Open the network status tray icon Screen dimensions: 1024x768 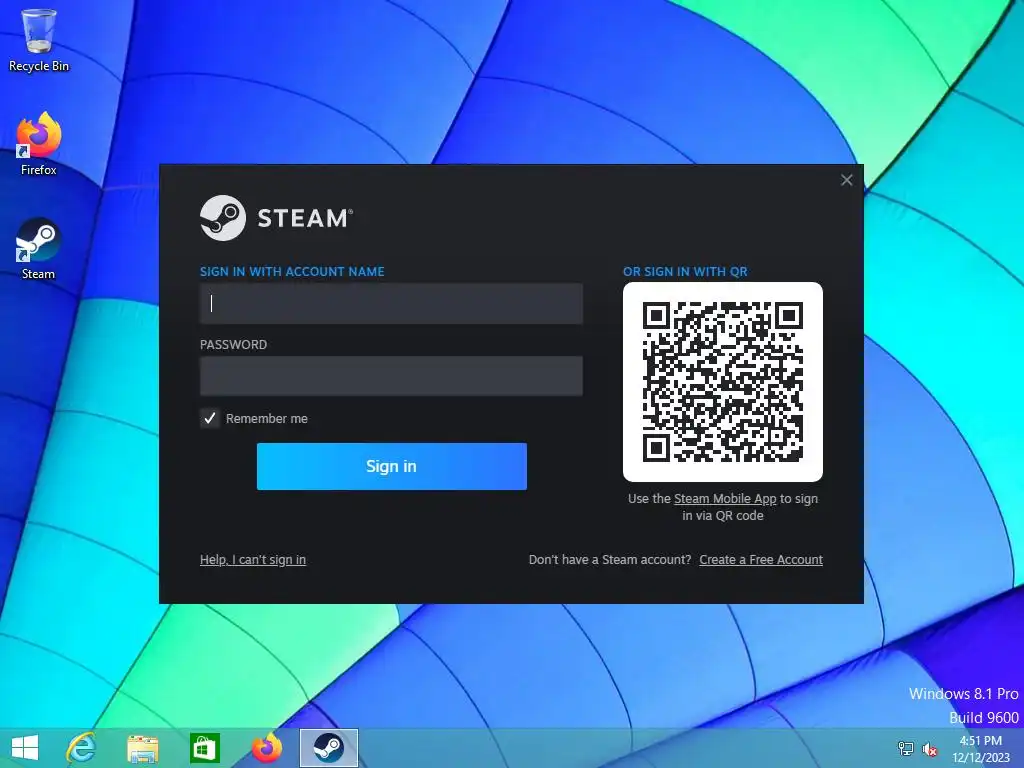(x=905, y=749)
